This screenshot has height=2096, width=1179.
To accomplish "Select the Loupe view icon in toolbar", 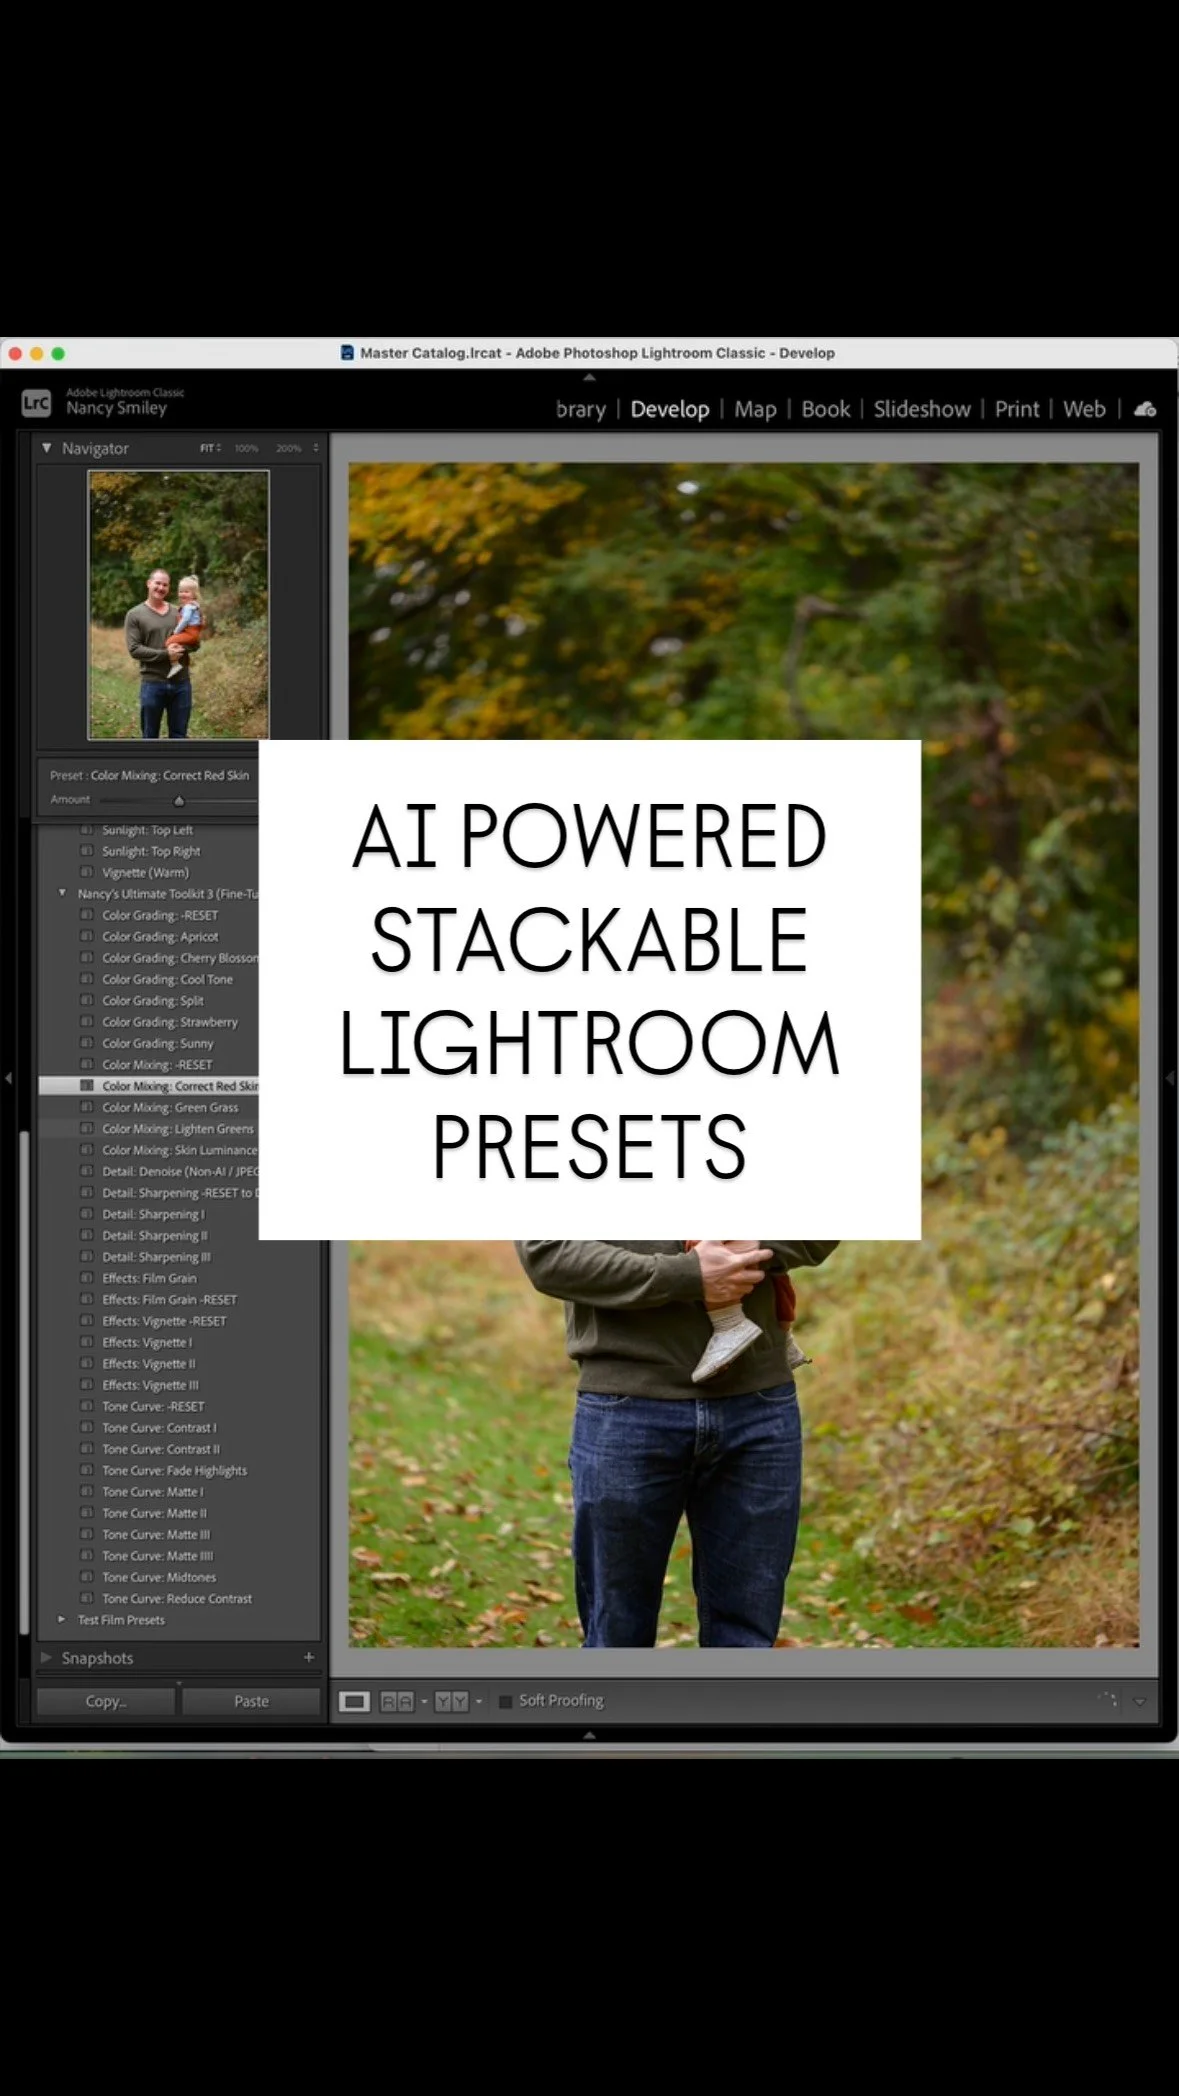I will 354,1701.
